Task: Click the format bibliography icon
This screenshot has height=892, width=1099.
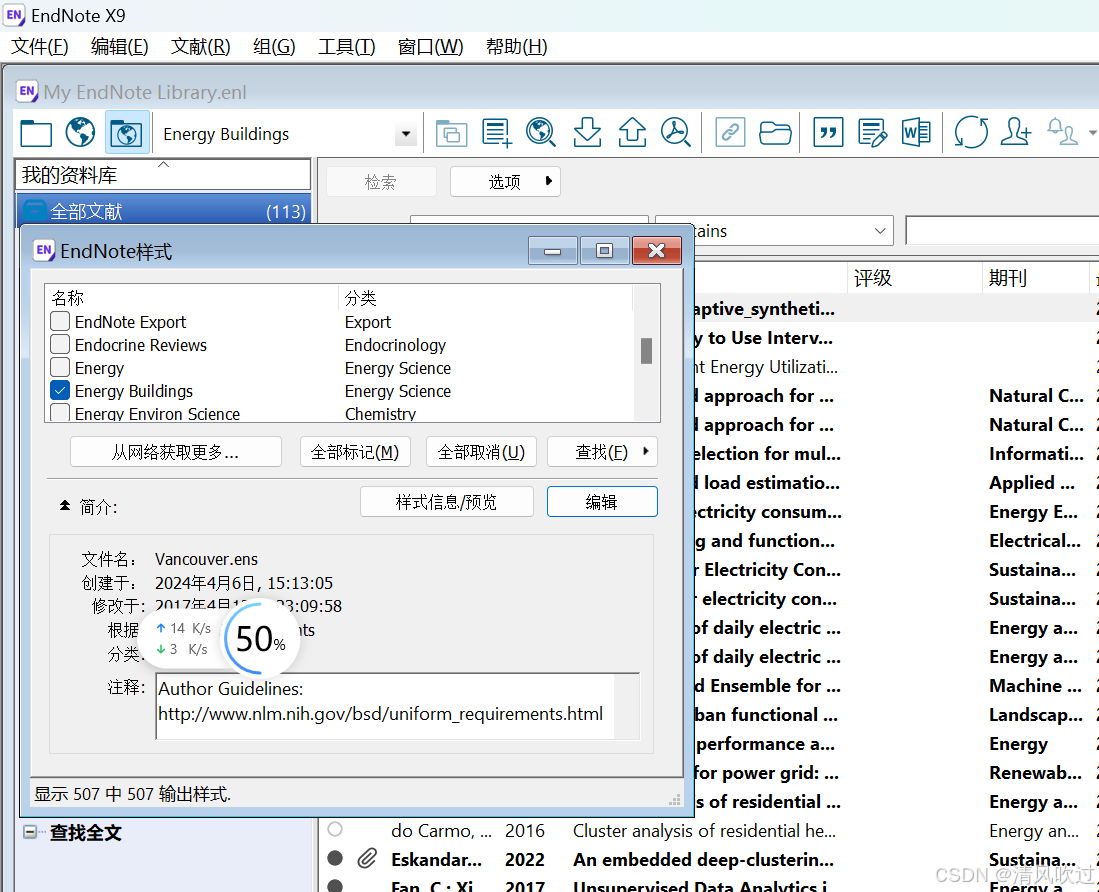Action: click(x=873, y=132)
